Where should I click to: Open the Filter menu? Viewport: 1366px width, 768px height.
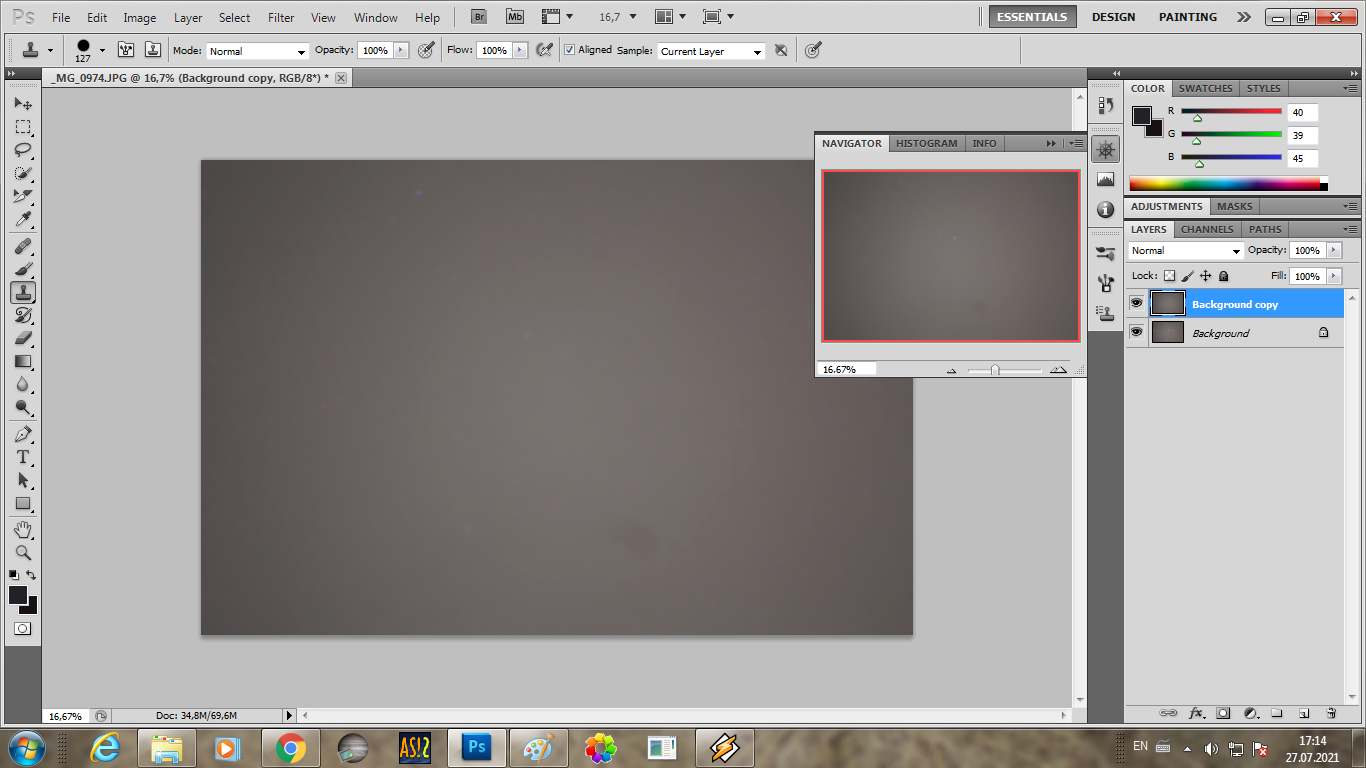click(x=281, y=18)
